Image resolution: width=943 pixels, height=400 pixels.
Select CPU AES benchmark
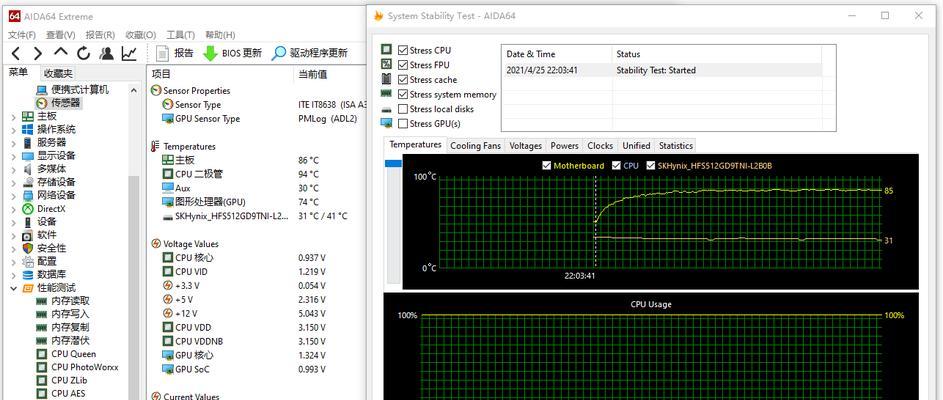coord(61,393)
